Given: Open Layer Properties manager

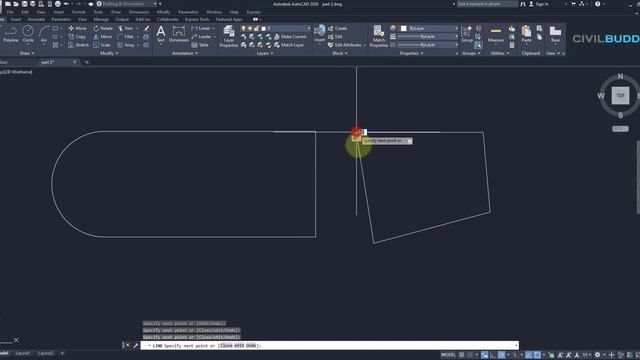Looking at the screenshot, I should coord(229,37).
